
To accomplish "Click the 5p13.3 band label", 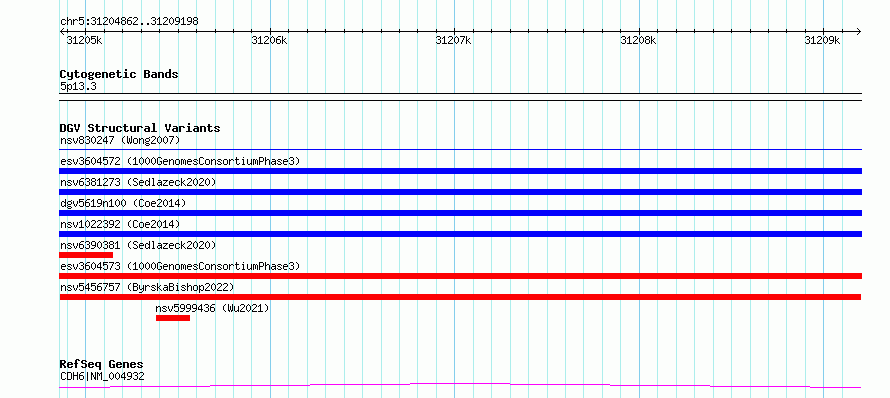I will tap(78, 87).
